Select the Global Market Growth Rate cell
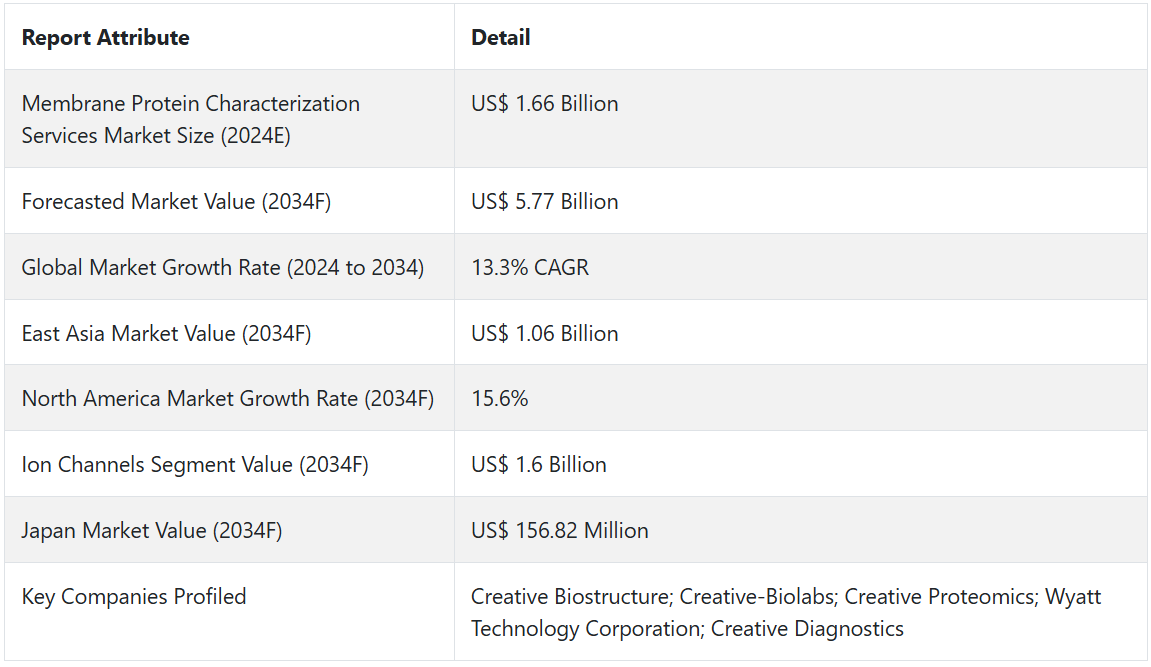Screen dimensions: 1151x667 [x=222, y=268]
